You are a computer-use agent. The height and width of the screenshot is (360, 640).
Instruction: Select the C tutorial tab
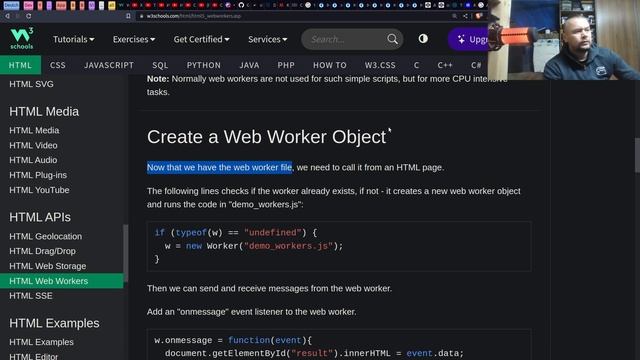(416, 65)
